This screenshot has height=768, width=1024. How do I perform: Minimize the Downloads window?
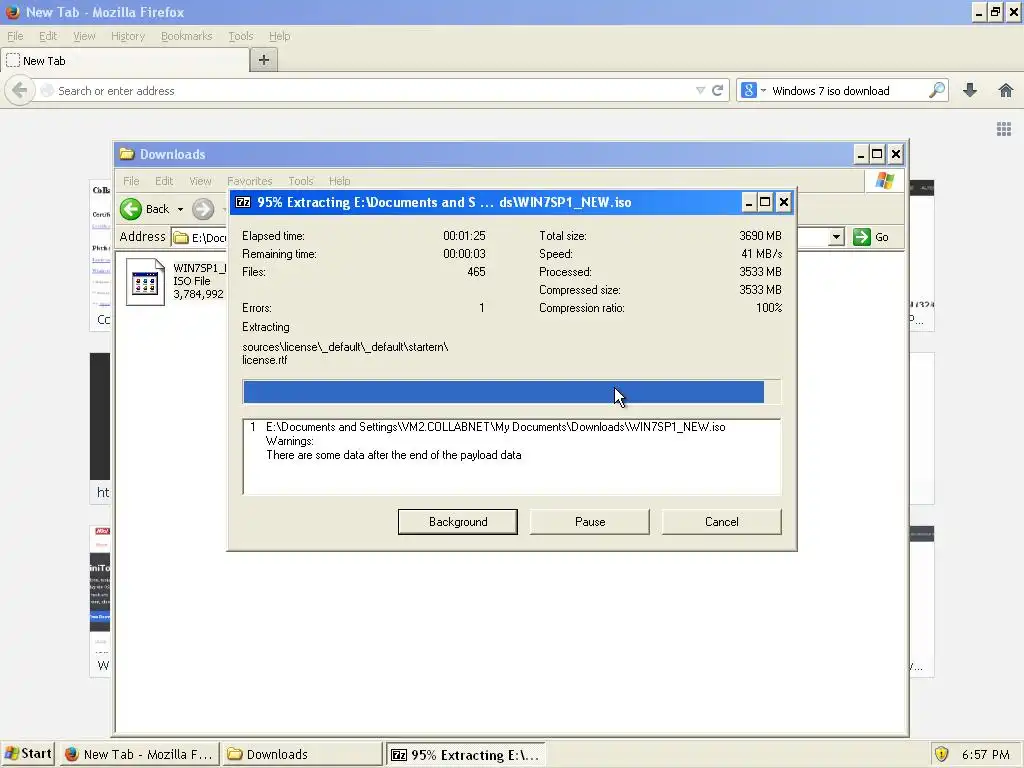860,155
